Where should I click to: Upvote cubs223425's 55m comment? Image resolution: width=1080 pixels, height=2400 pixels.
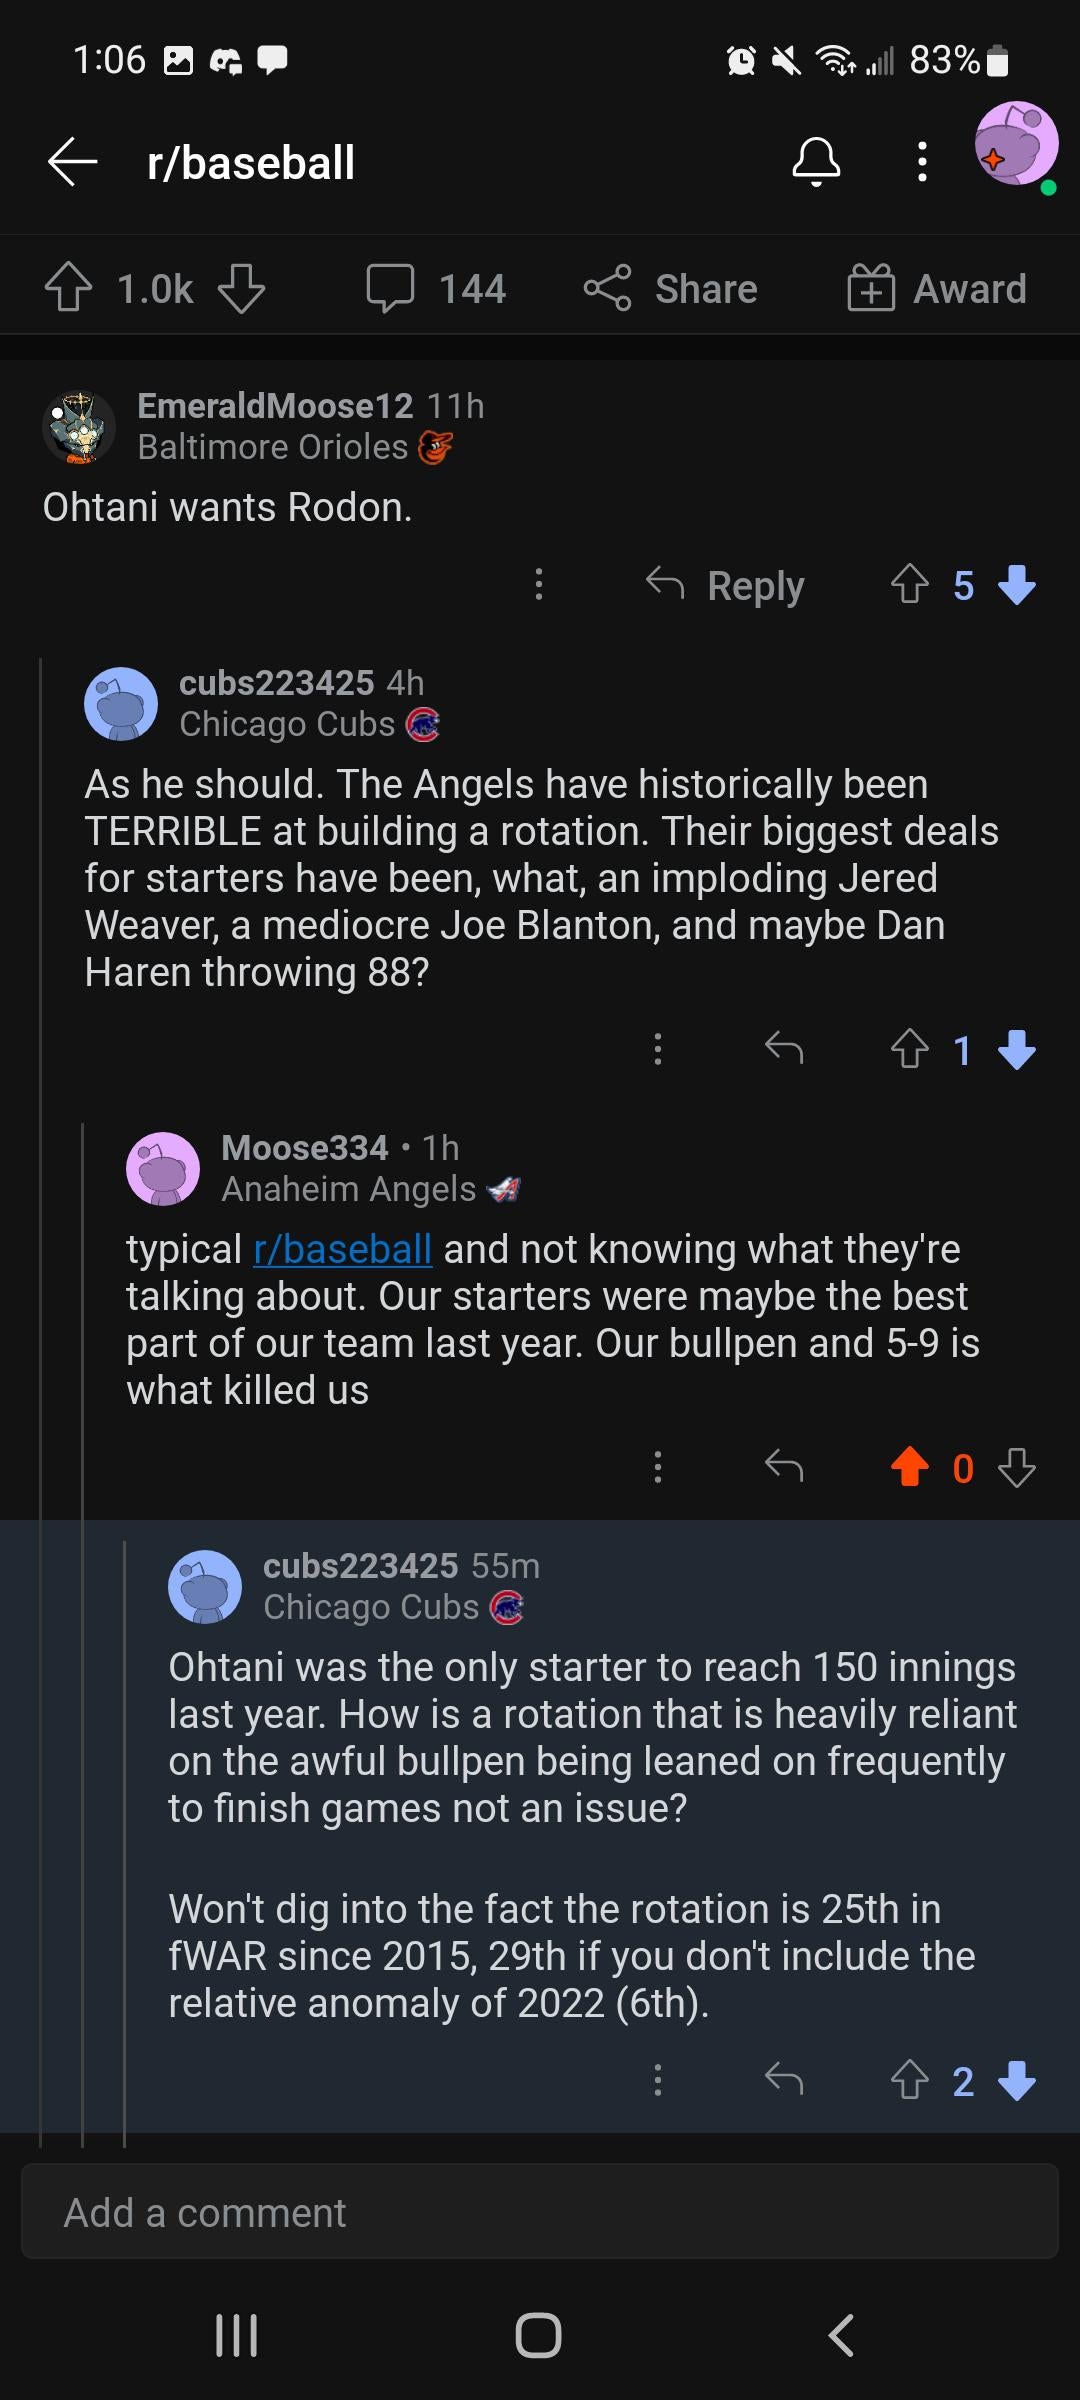coord(910,2080)
